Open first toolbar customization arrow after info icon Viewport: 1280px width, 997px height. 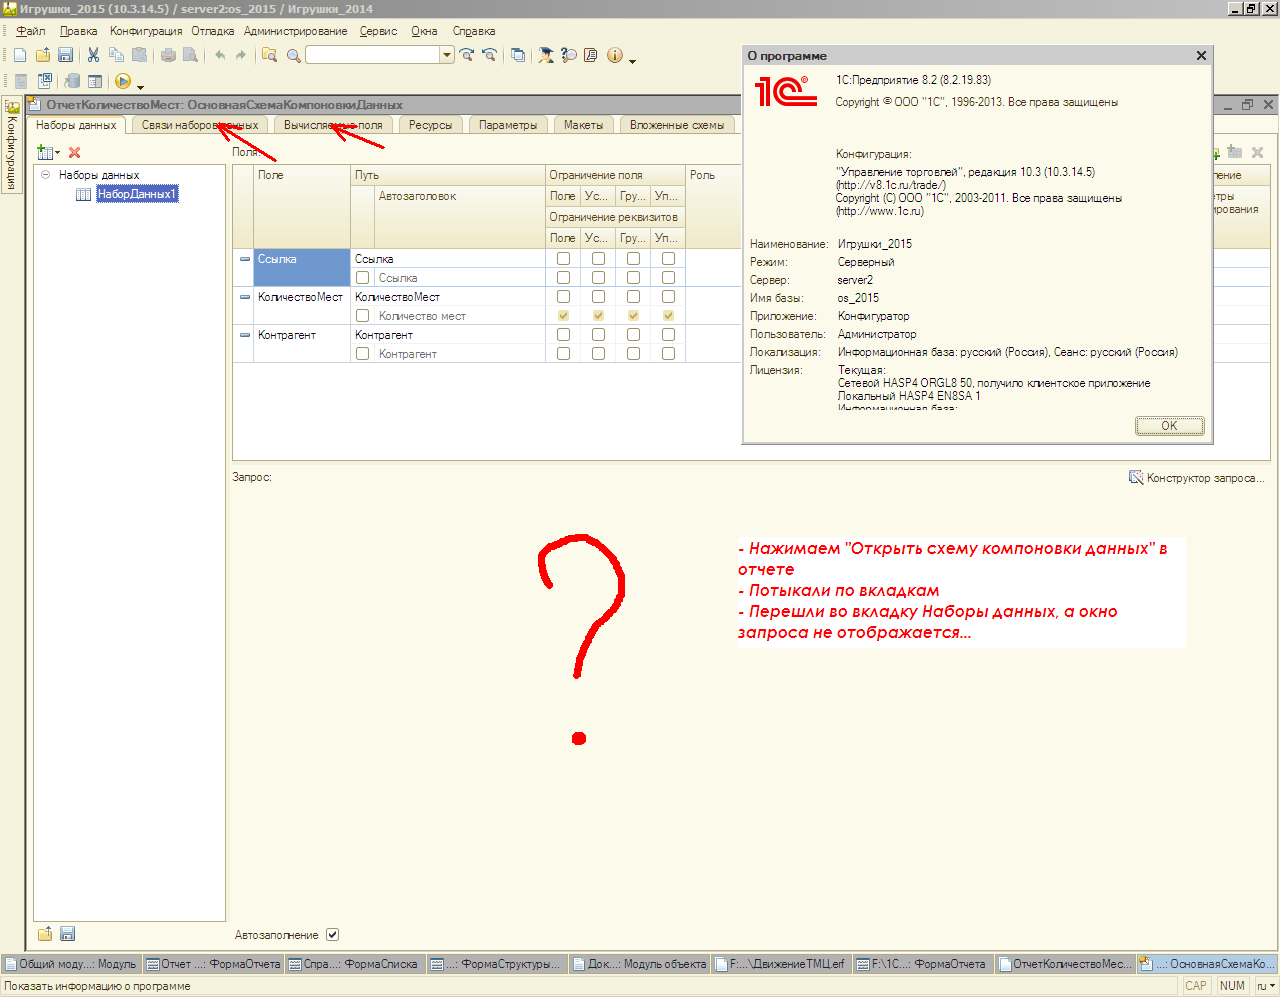633,60
